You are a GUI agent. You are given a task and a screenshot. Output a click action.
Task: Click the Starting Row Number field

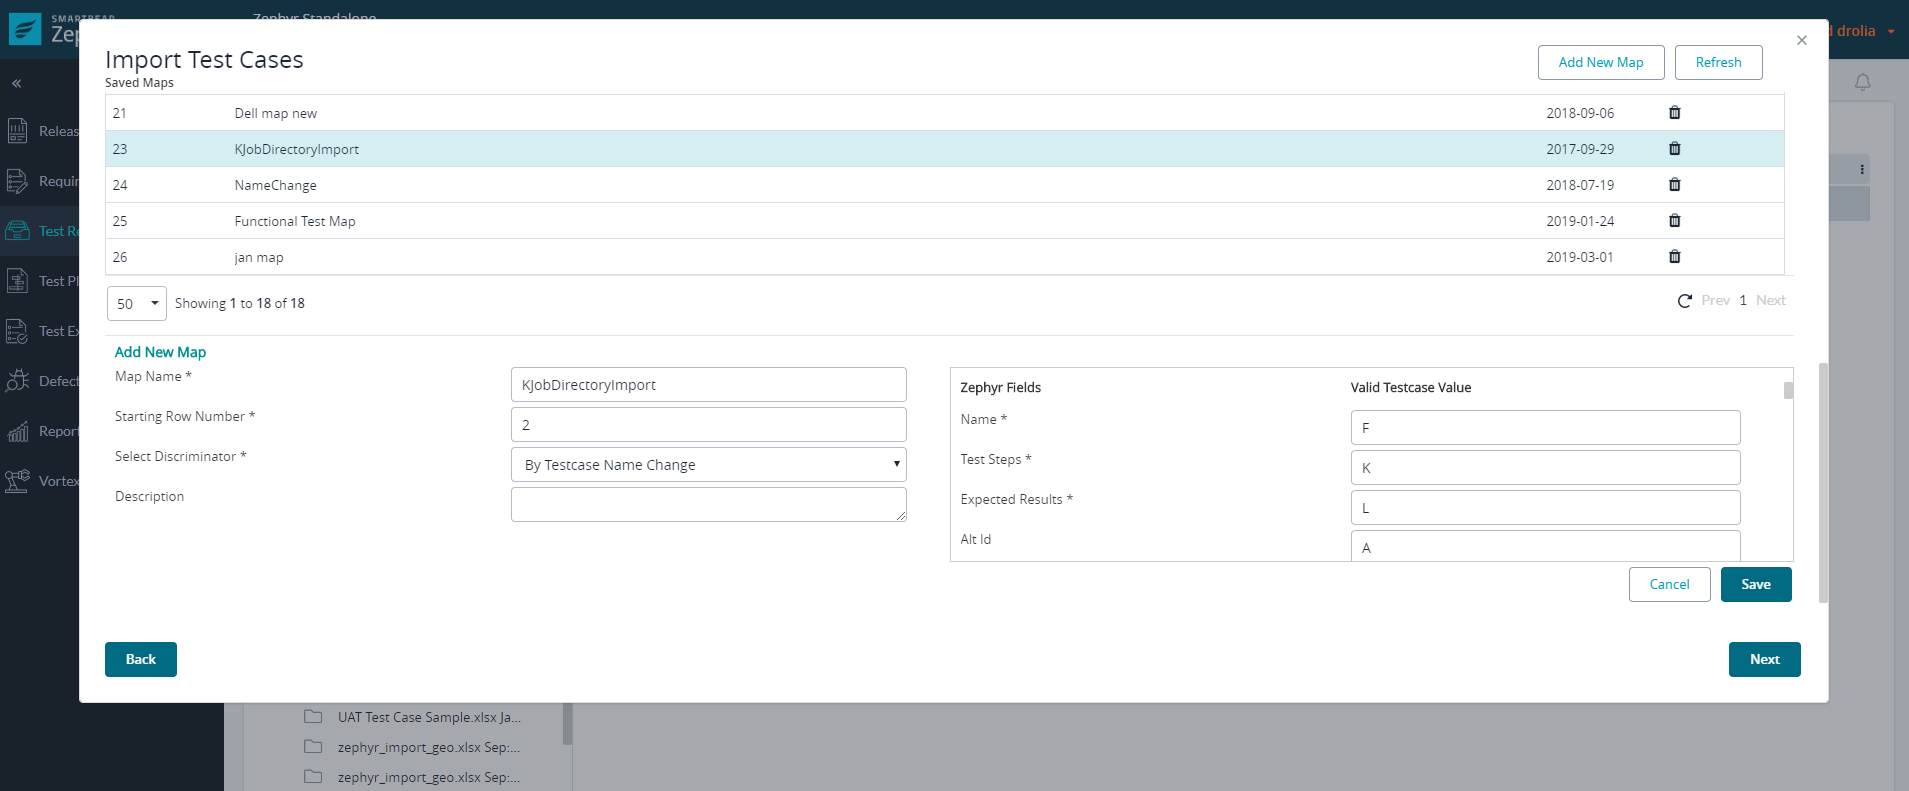(x=708, y=425)
